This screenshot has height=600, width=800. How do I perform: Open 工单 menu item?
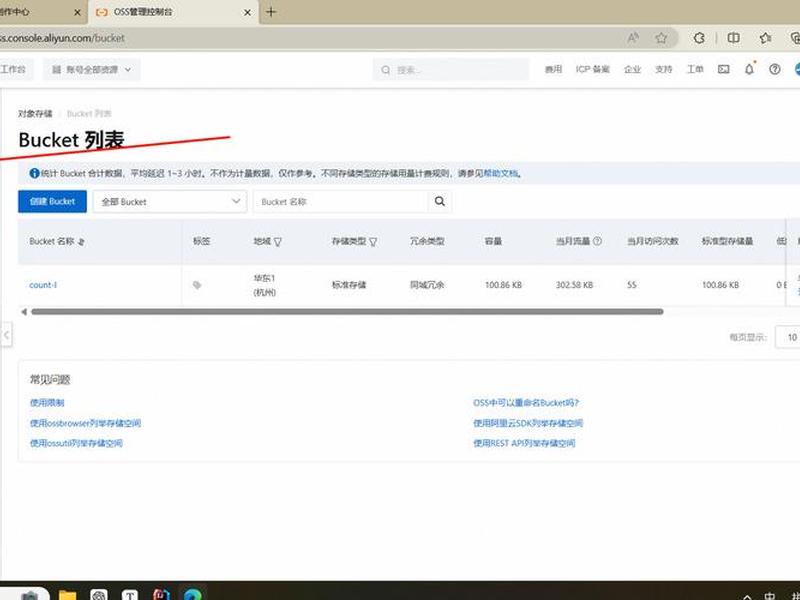coord(694,69)
